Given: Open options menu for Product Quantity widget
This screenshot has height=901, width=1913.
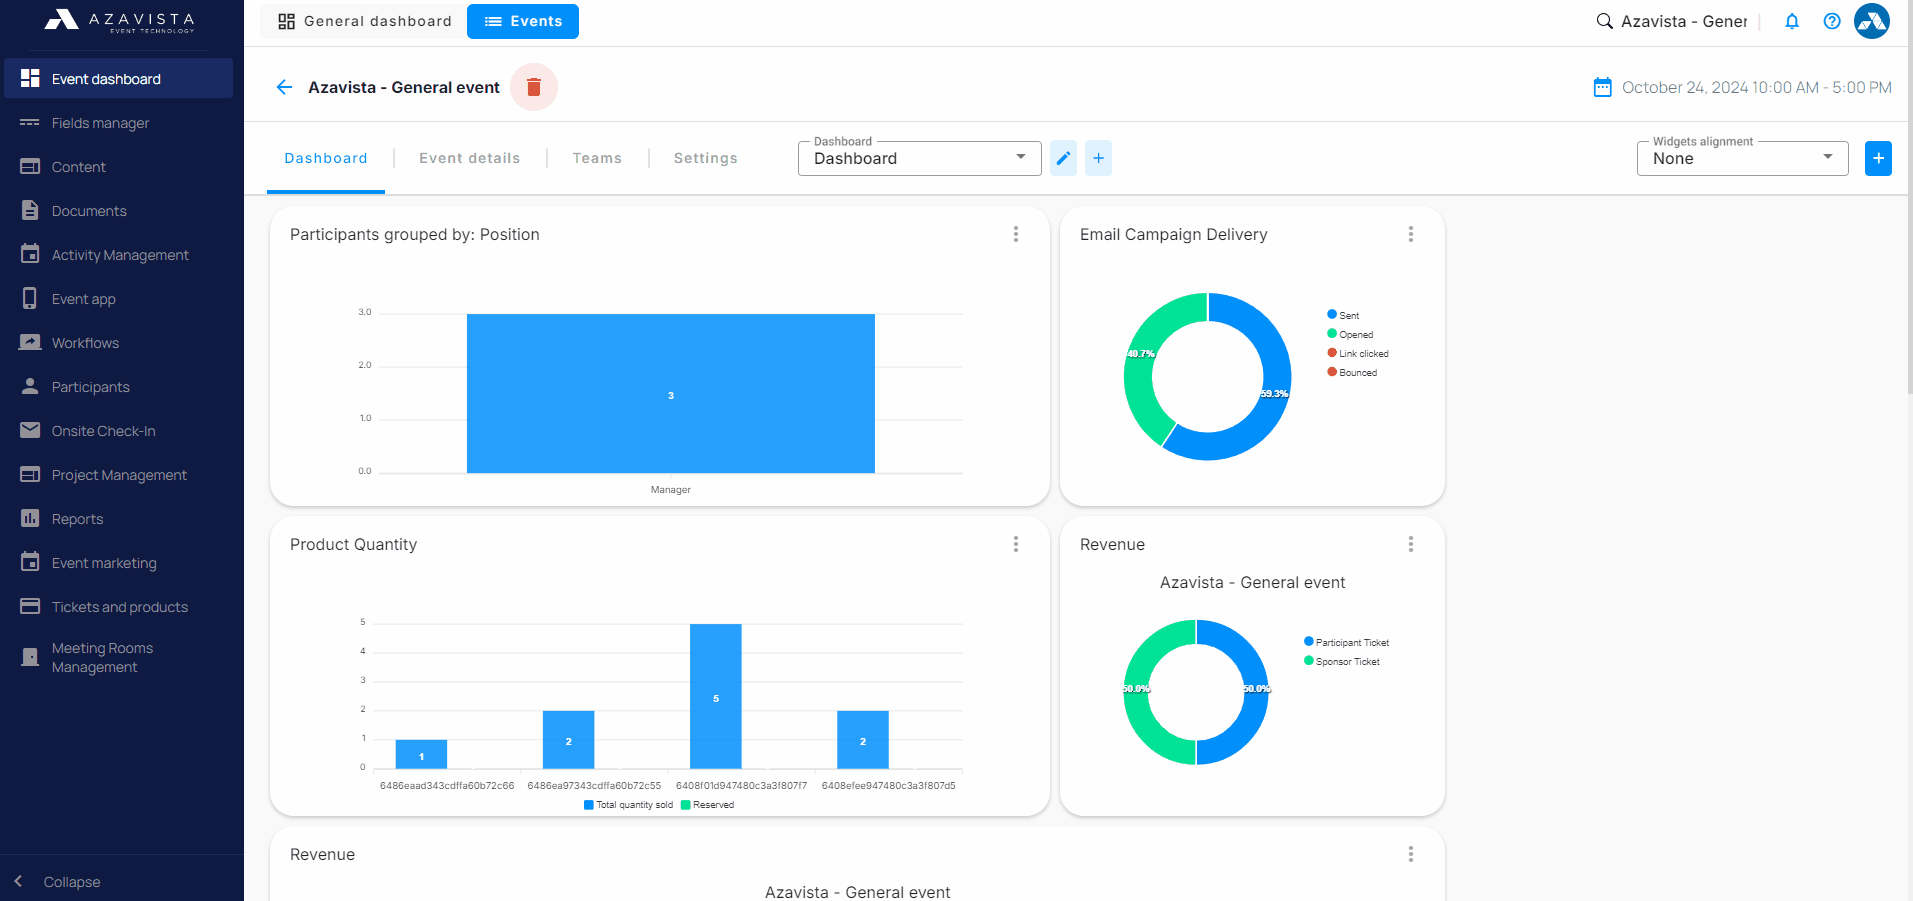Looking at the screenshot, I should point(1016,544).
